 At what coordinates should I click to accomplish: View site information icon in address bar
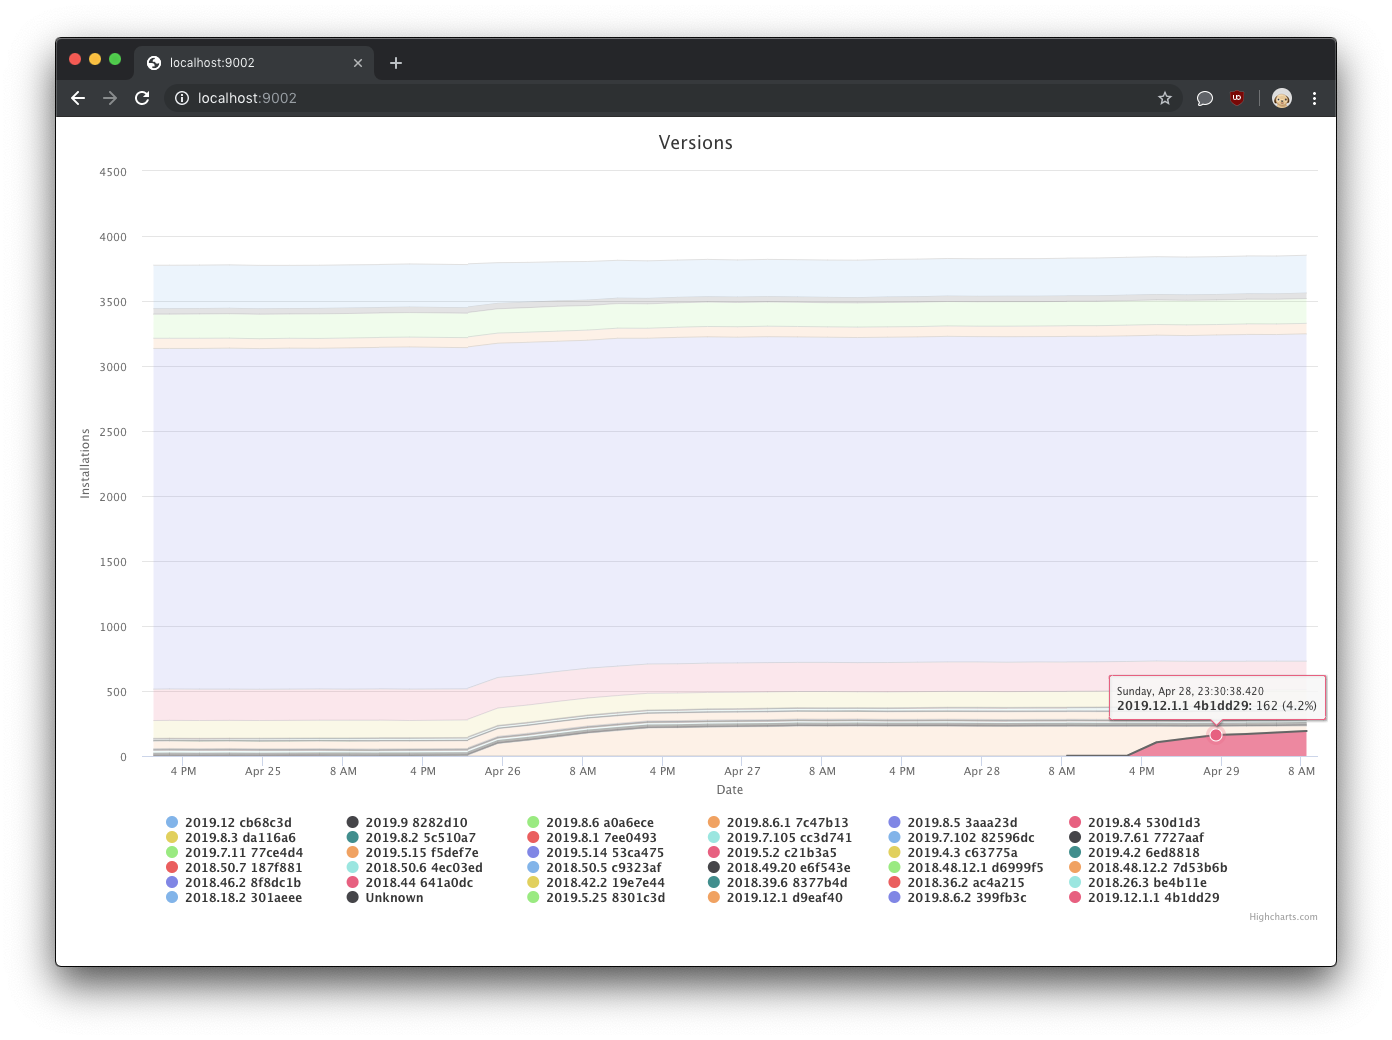tap(182, 98)
